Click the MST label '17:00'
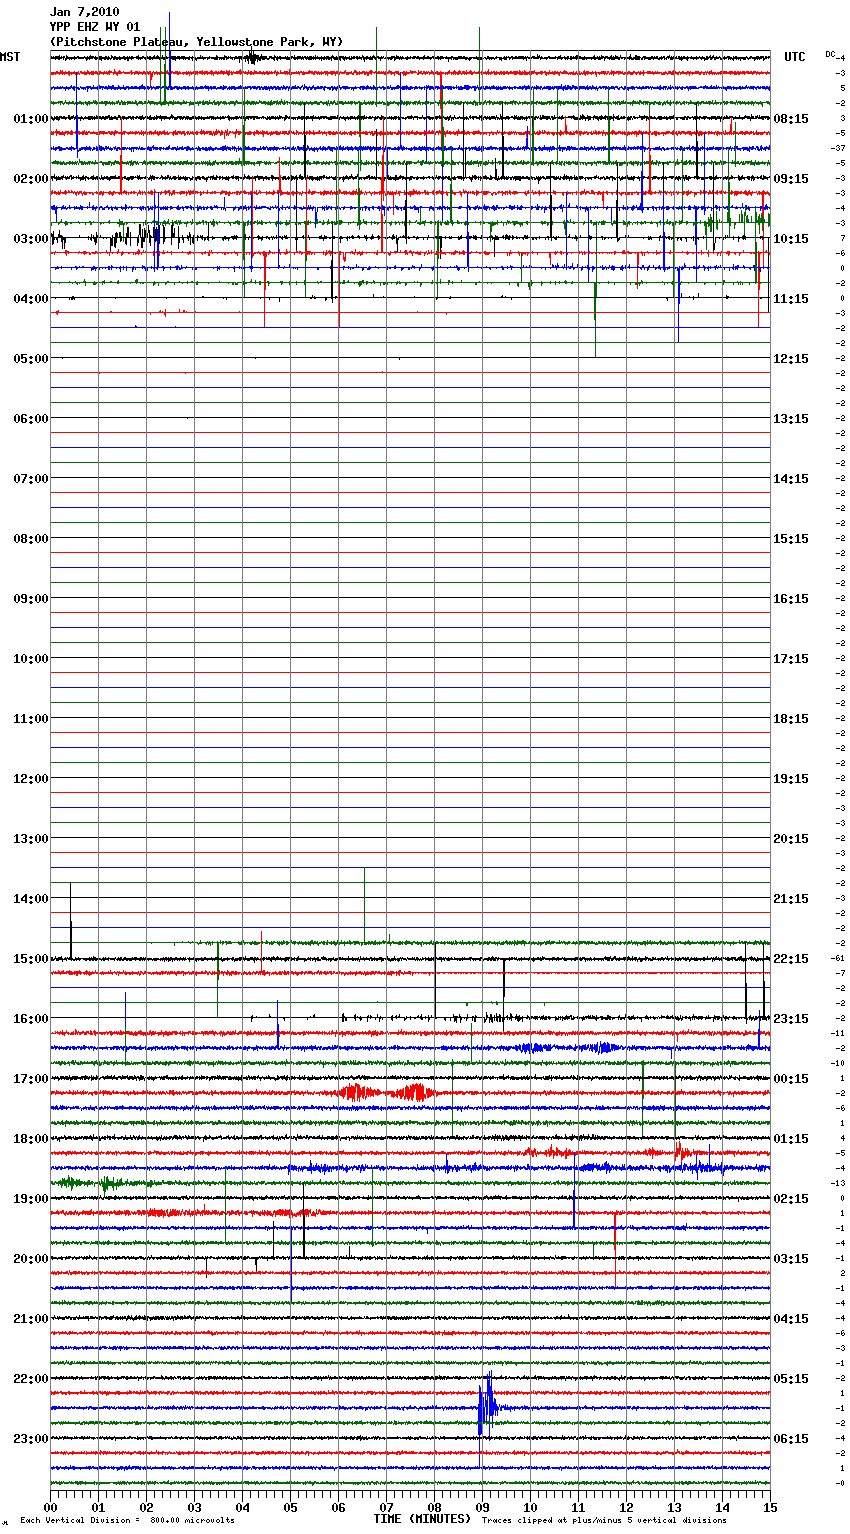 pos(31,1079)
